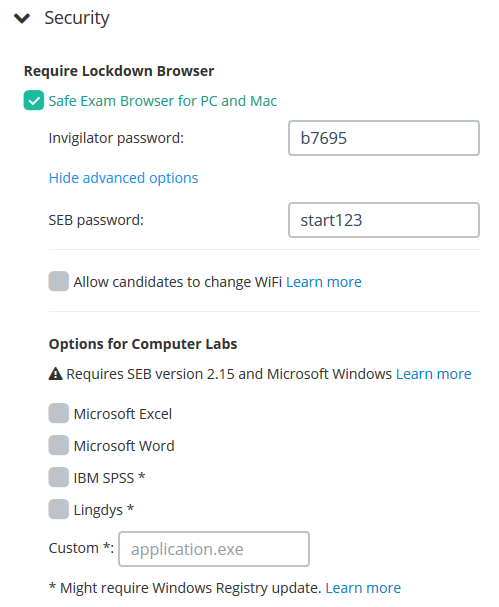Click the warning triangle icon
Image resolution: width=499 pixels, height=607 pixels.
[x=55, y=374]
